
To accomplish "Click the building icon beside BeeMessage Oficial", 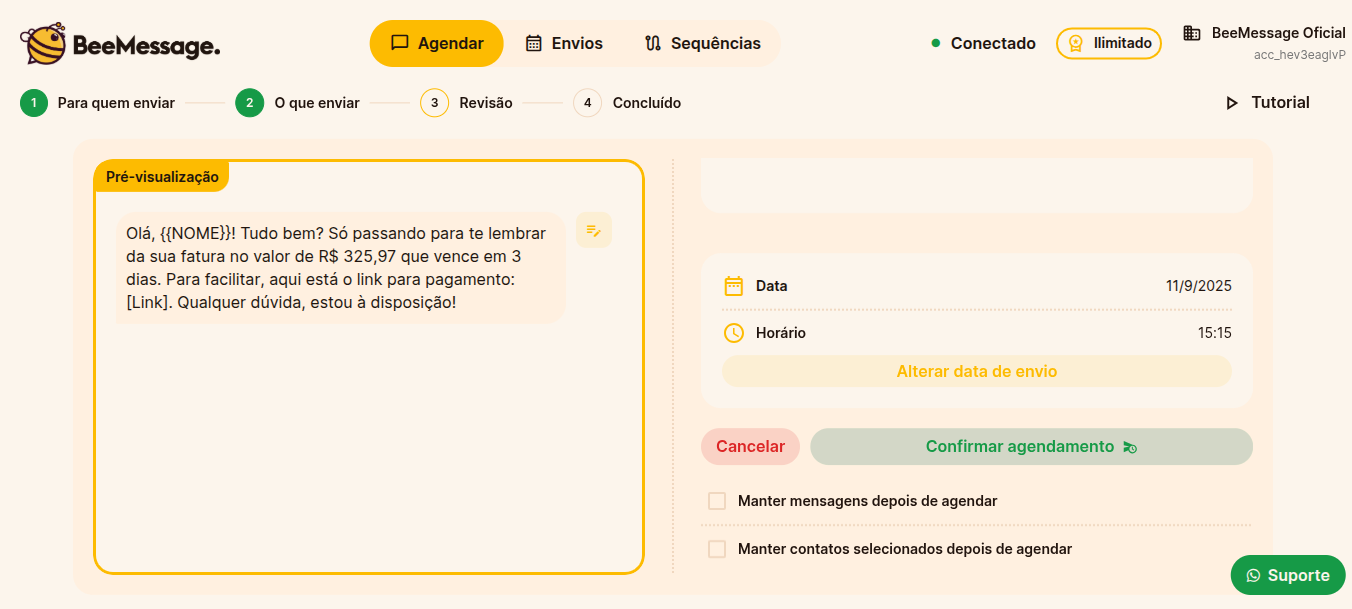I will [x=1190, y=32].
